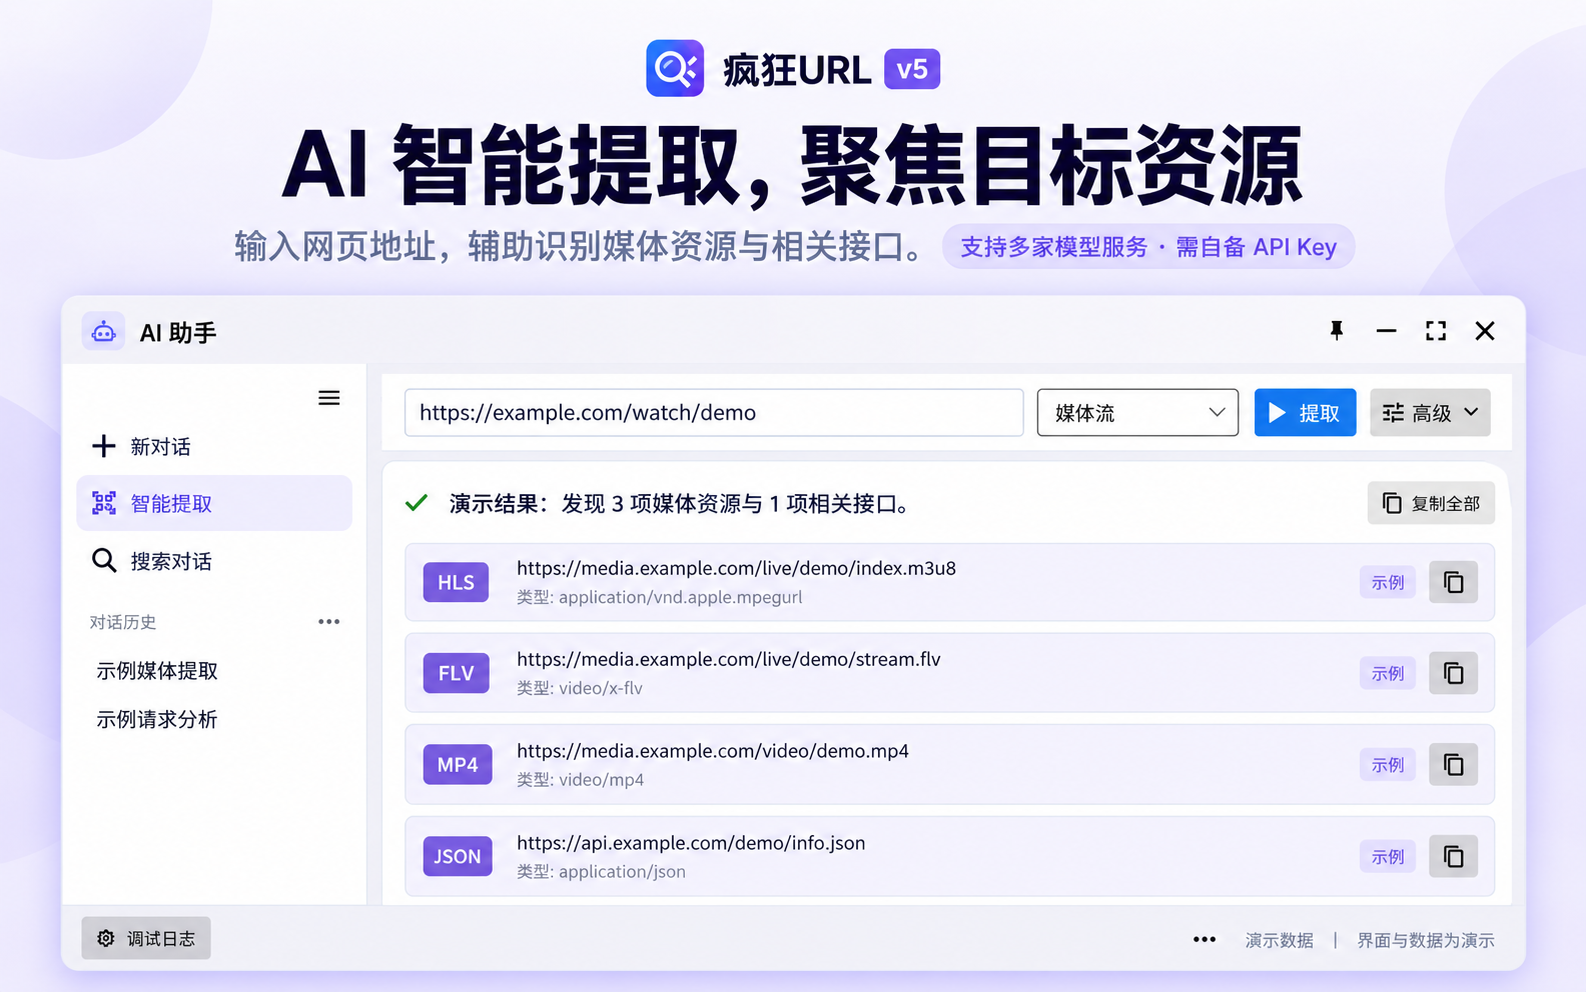Maximize the AI 助手 window
This screenshot has height=992, width=1586.
(1436, 331)
